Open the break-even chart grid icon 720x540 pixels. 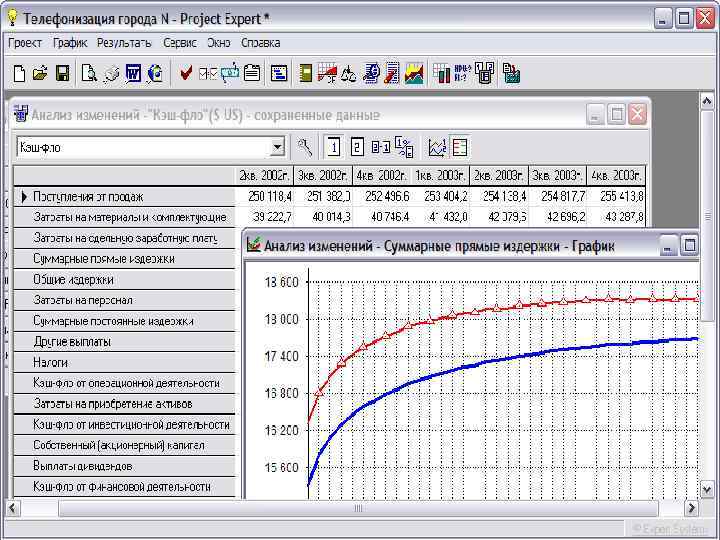327,73
